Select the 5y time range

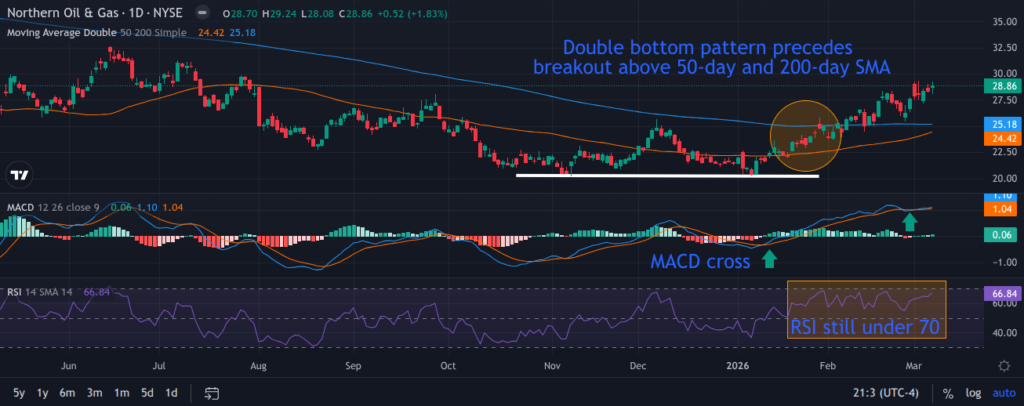pyautogui.click(x=20, y=392)
